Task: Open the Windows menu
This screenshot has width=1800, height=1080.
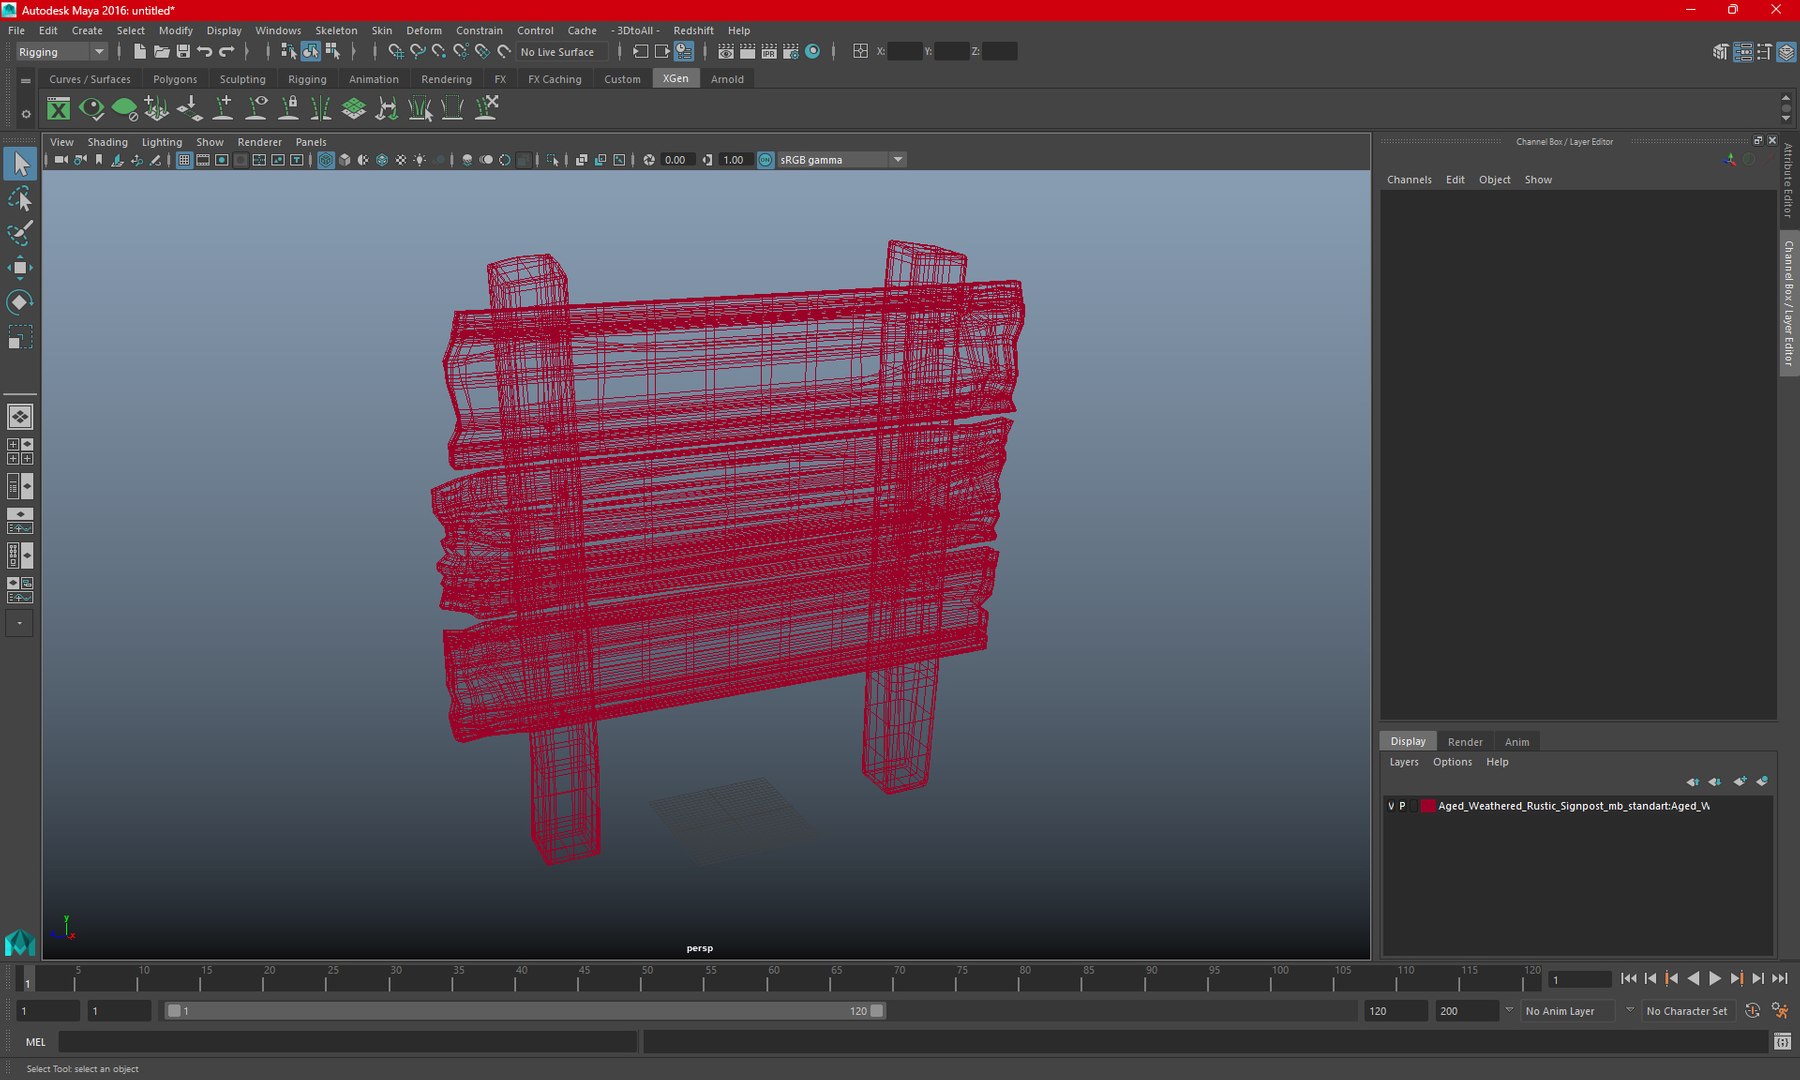Action: 278,30
